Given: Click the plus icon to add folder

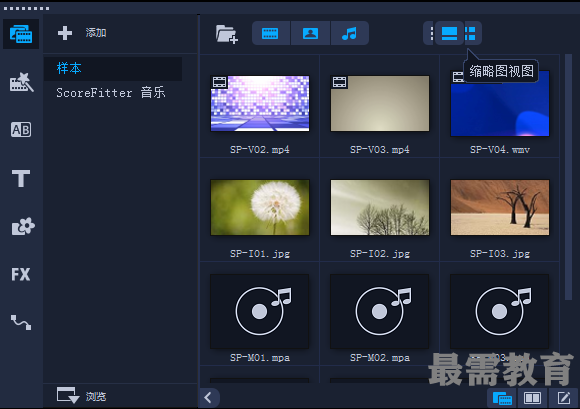Looking at the screenshot, I should tap(65, 33).
